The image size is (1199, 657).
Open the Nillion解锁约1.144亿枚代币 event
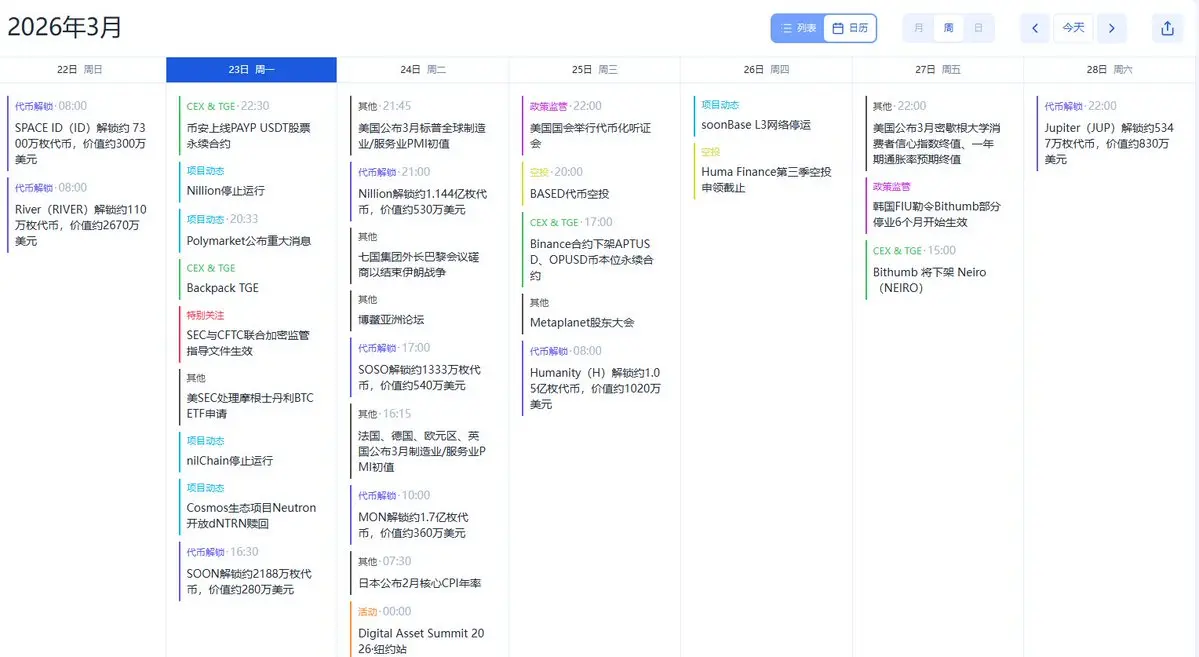(426, 191)
